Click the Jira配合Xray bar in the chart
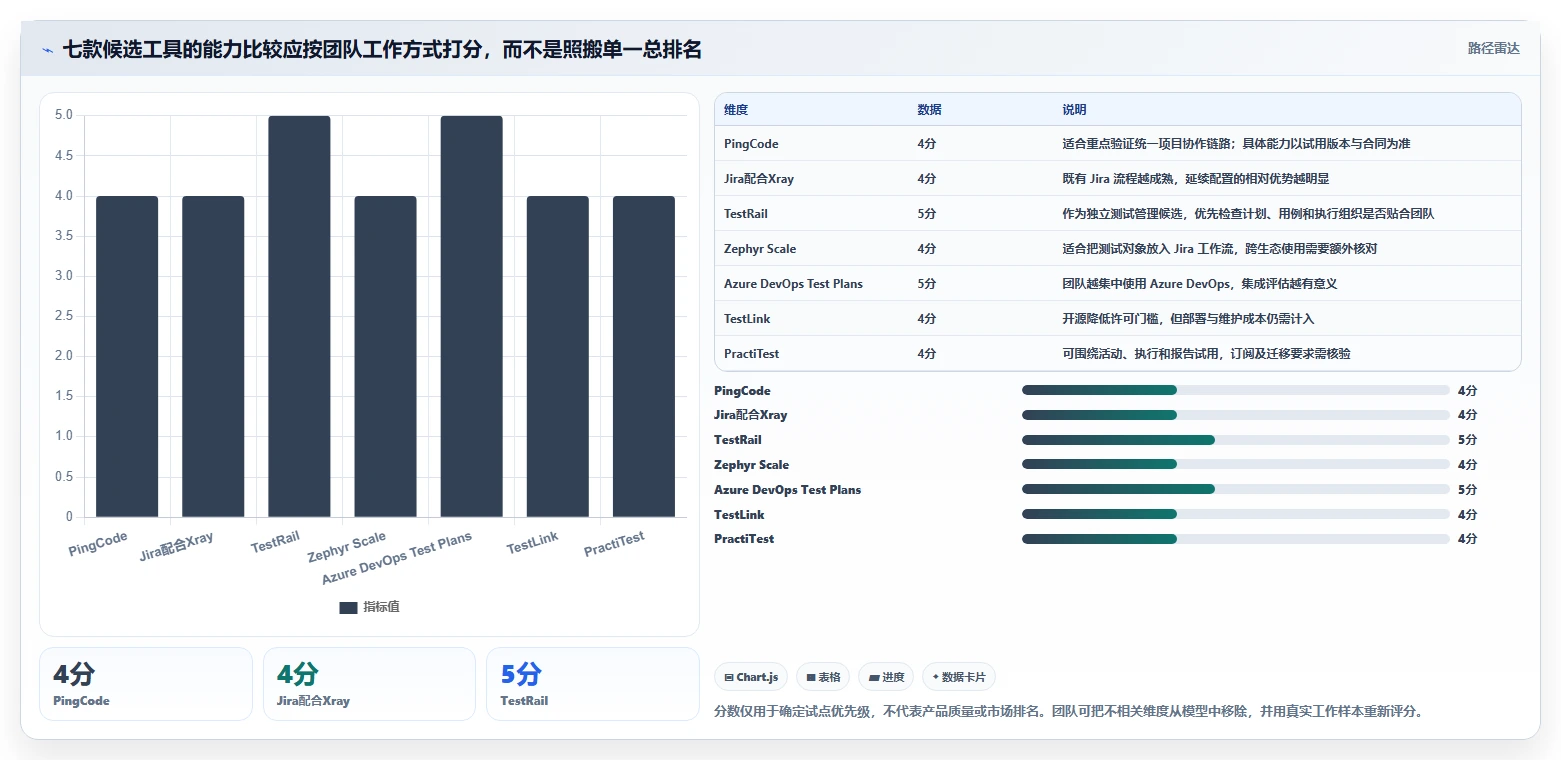1561x760 pixels. click(213, 356)
